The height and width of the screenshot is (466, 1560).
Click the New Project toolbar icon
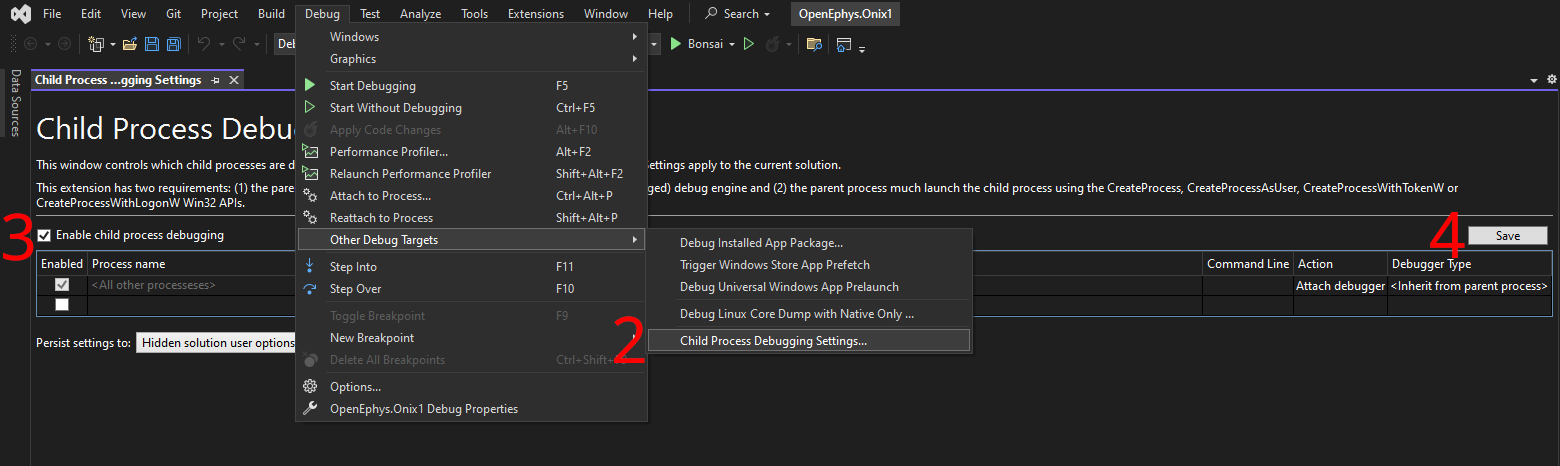[x=96, y=44]
